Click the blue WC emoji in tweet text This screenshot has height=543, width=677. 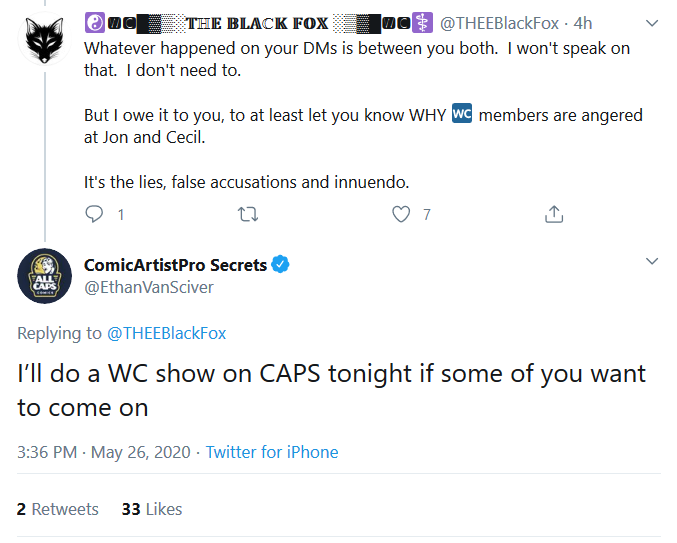click(x=462, y=114)
